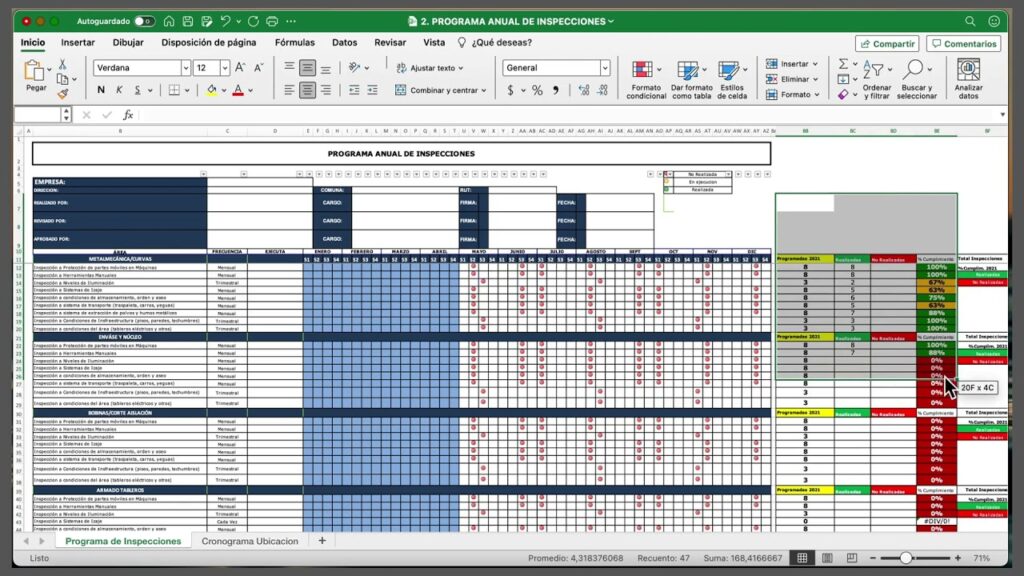
Task: Open Formato condicional menu
Action: coord(646,79)
